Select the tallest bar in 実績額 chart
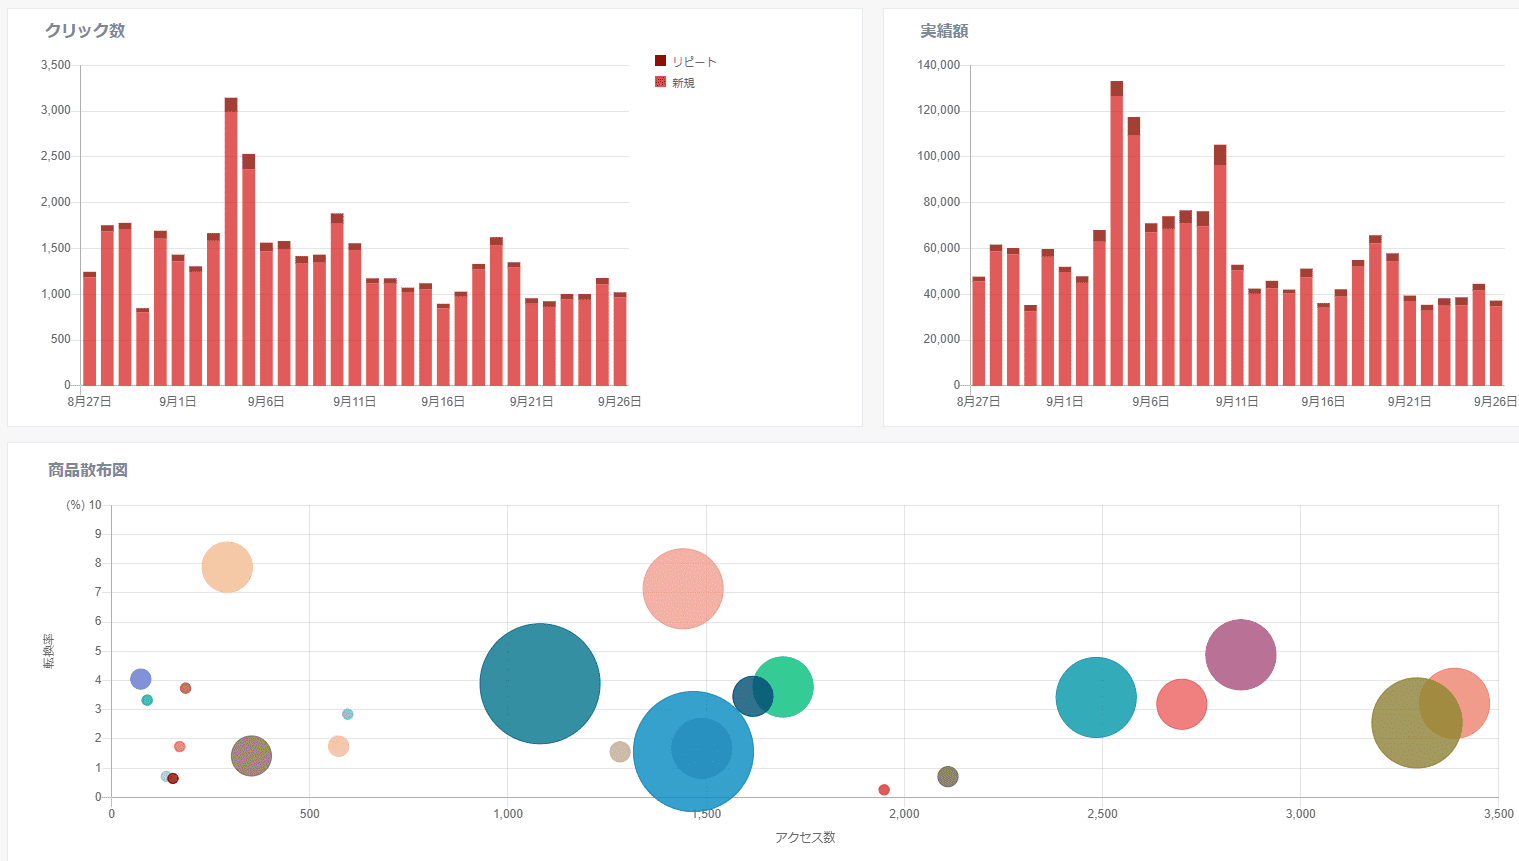The height and width of the screenshot is (861, 1519). point(1116,235)
